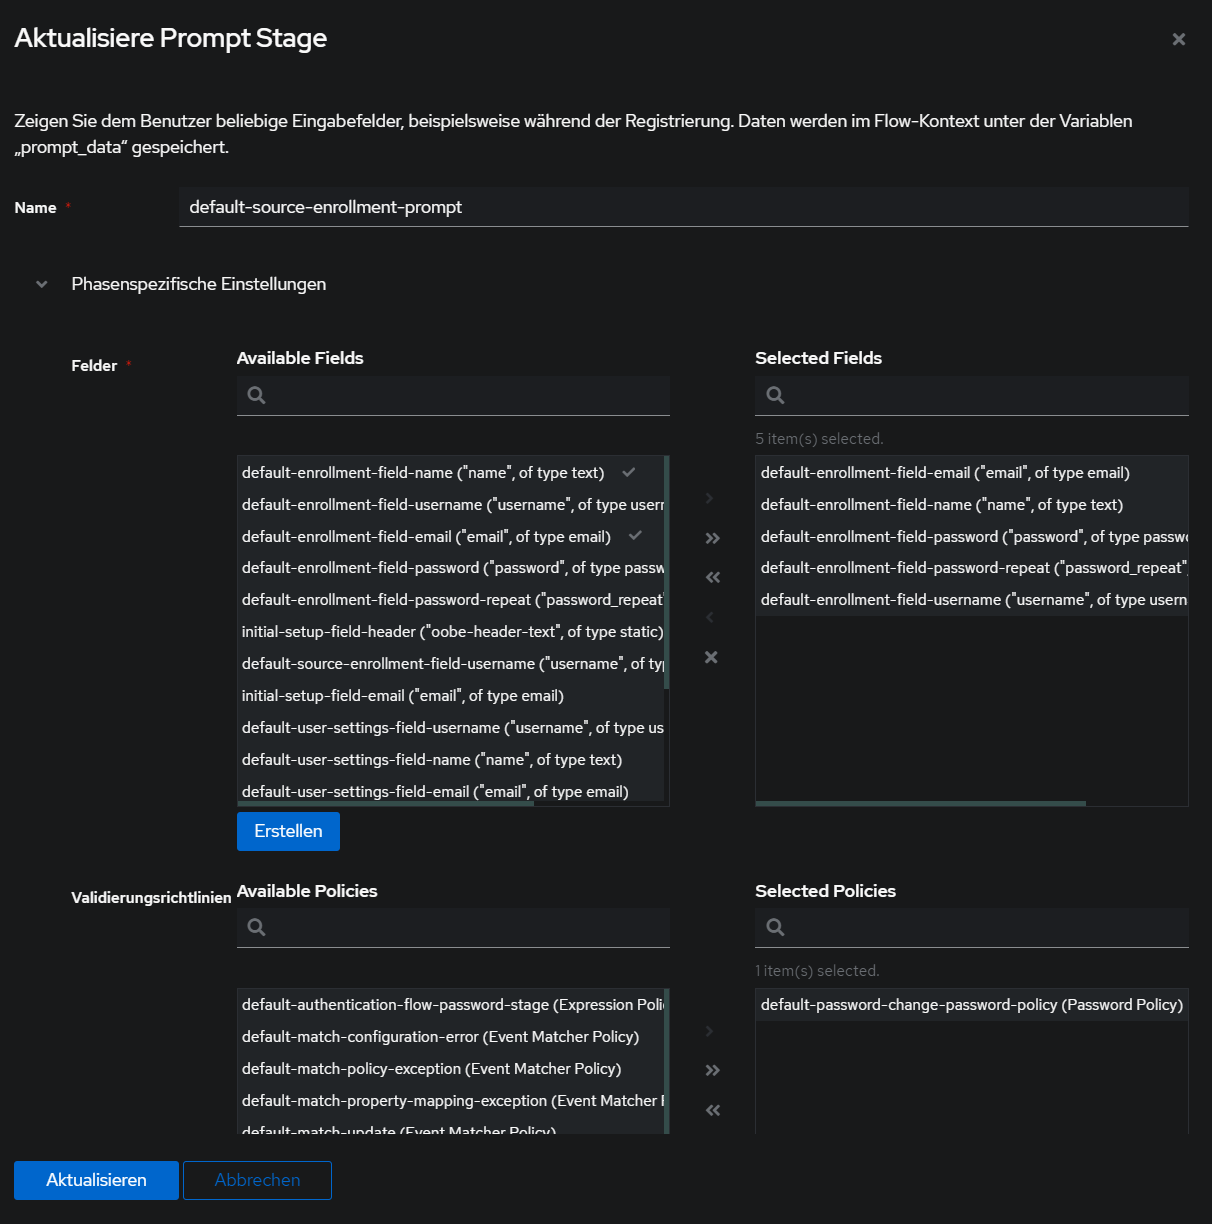Click the search icon in Selected Policies

click(775, 927)
